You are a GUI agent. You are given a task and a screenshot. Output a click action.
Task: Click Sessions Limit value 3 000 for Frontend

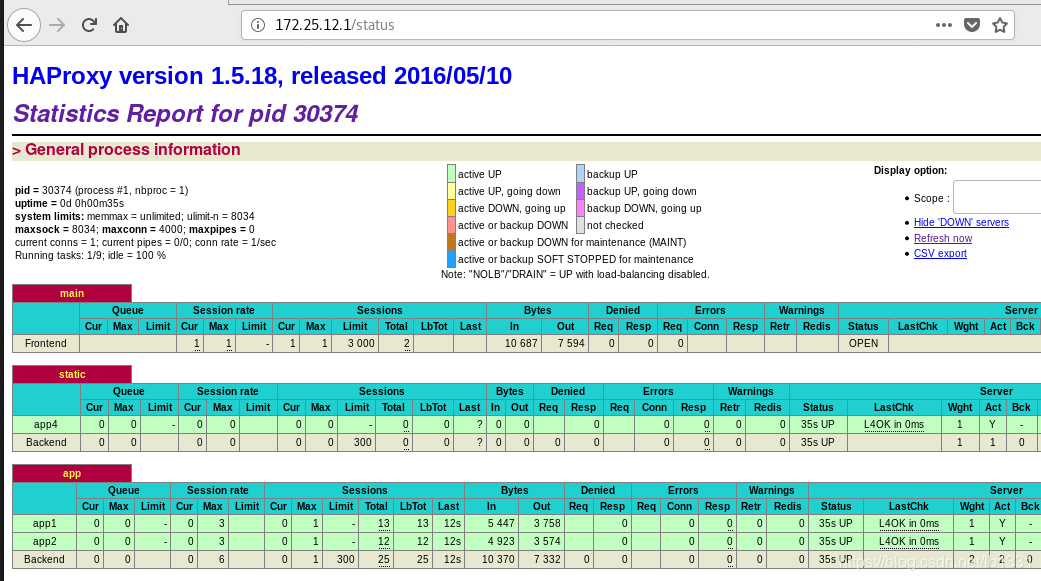click(x=361, y=343)
